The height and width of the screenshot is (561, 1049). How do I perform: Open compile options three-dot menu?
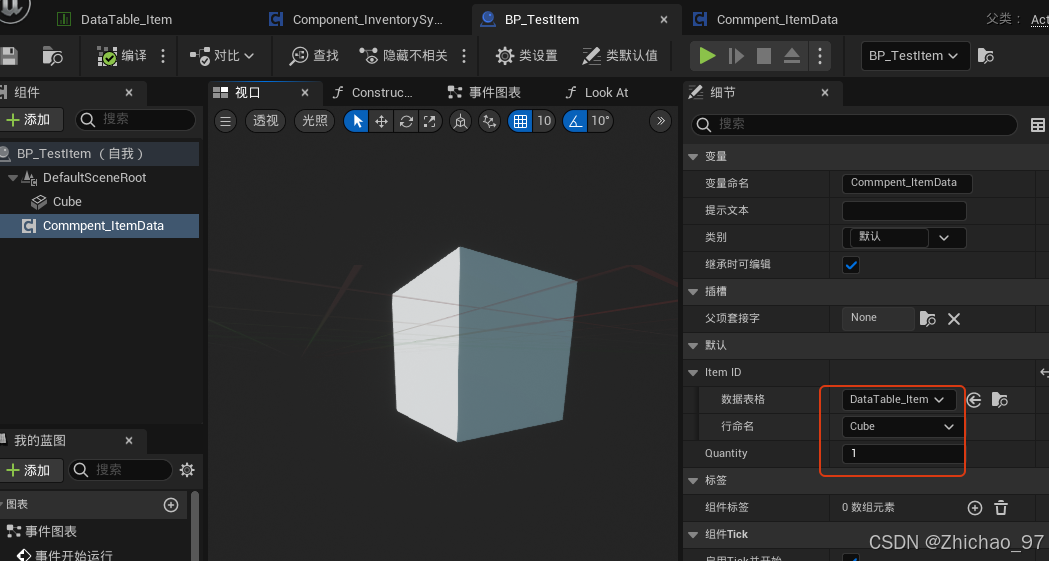(x=163, y=55)
